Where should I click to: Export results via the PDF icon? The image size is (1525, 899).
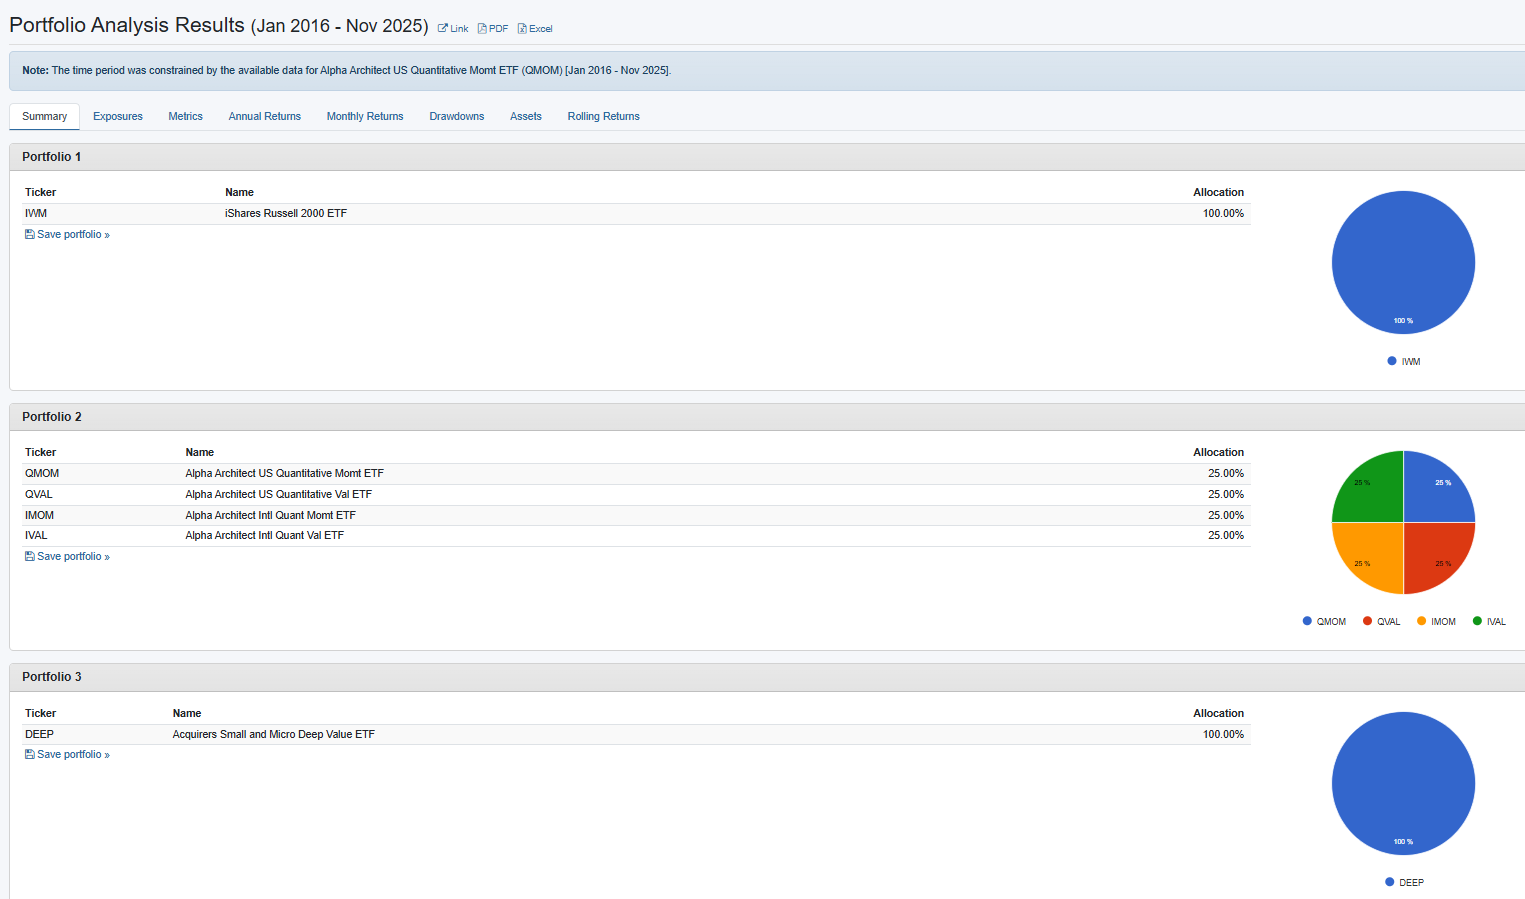pyautogui.click(x=482, y=29)
